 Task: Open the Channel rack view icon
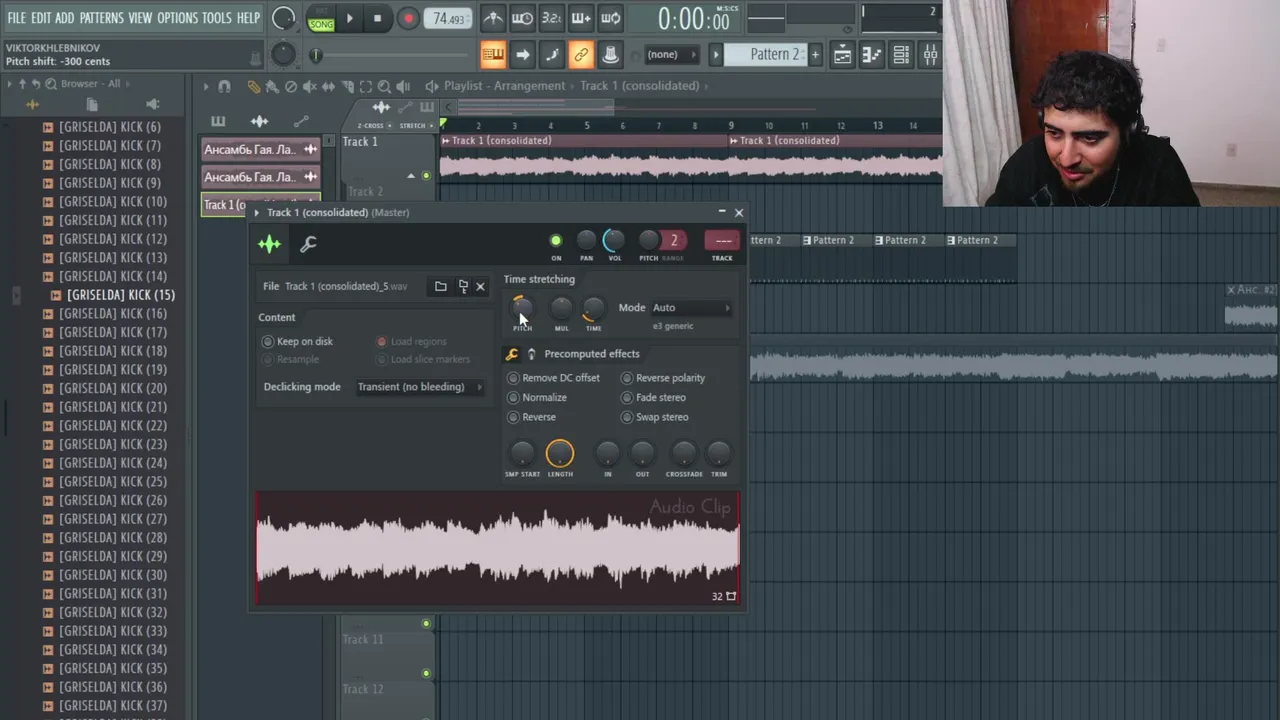click(901, 55)
